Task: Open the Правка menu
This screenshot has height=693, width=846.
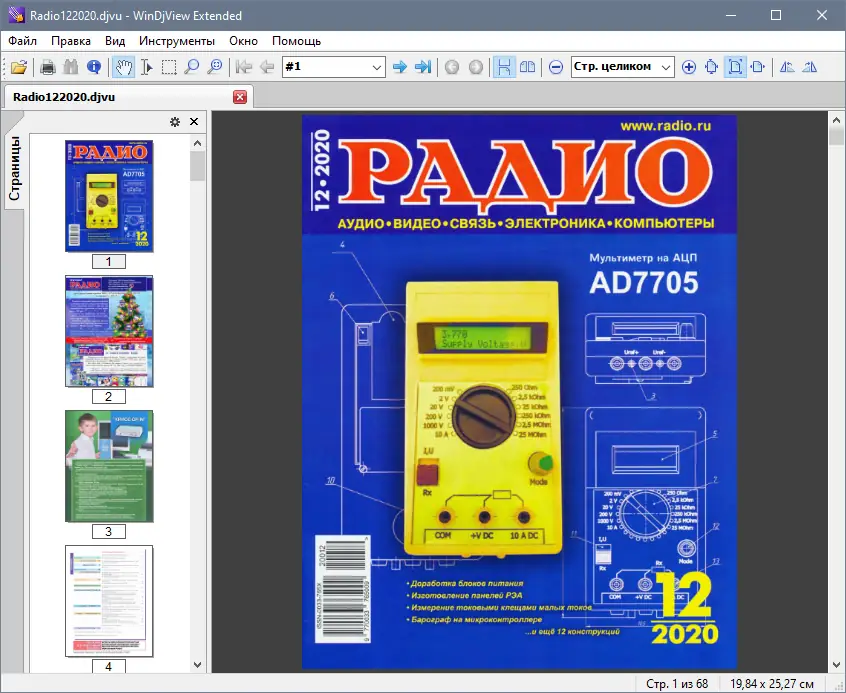Action: click(71, 41)
